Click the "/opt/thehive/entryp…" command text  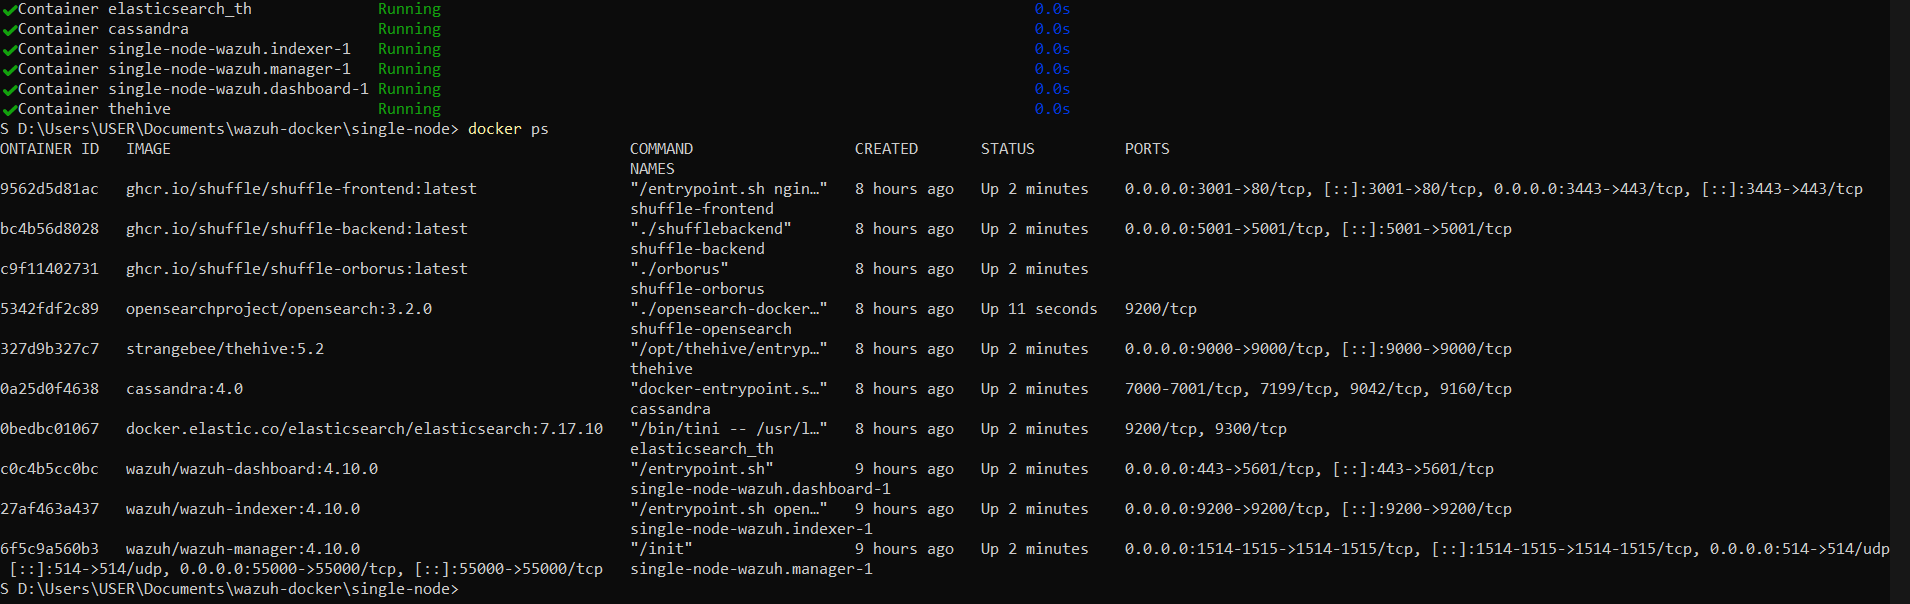pos(729,349)
